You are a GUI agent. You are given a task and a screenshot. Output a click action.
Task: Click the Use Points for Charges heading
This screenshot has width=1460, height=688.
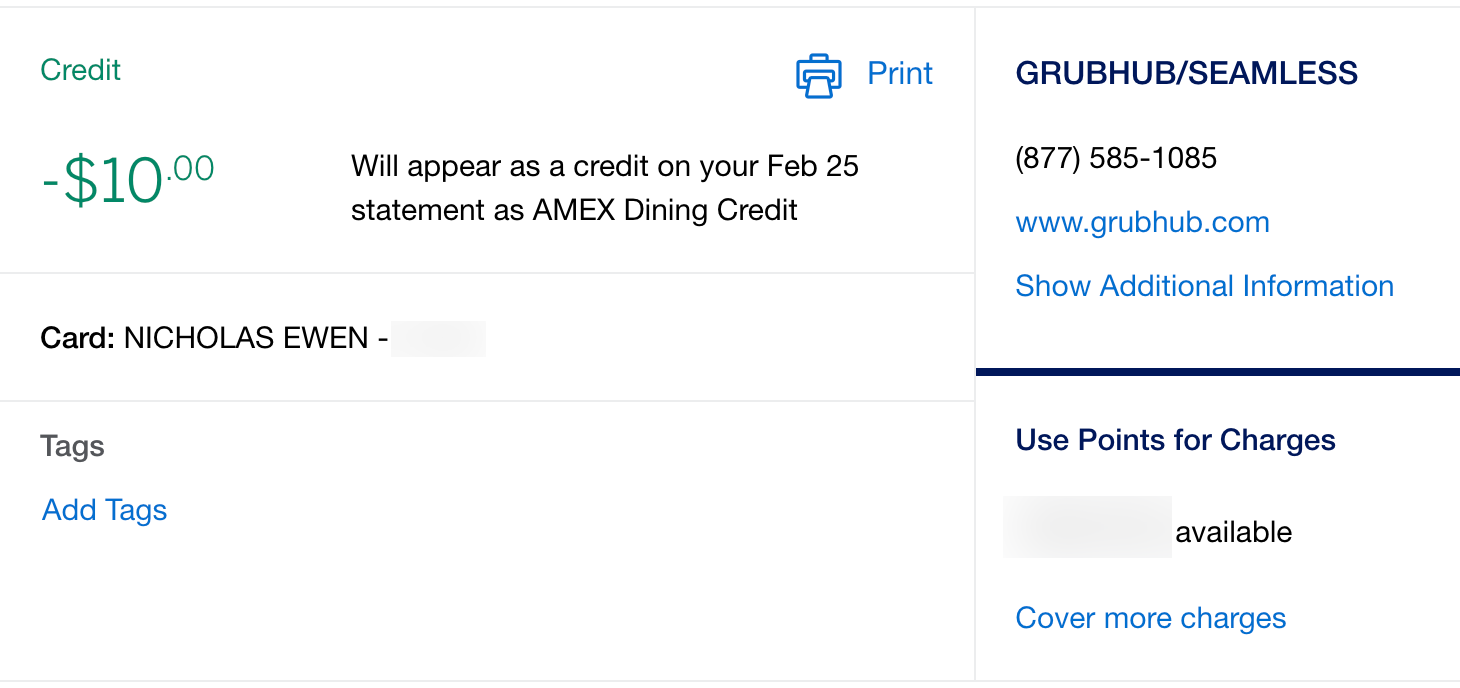[1175, 440]
